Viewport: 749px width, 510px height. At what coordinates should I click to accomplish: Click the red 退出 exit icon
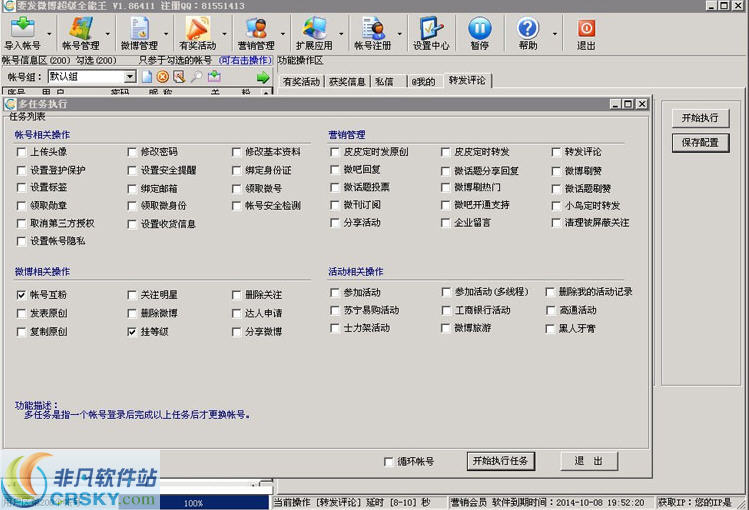point(586,33)
